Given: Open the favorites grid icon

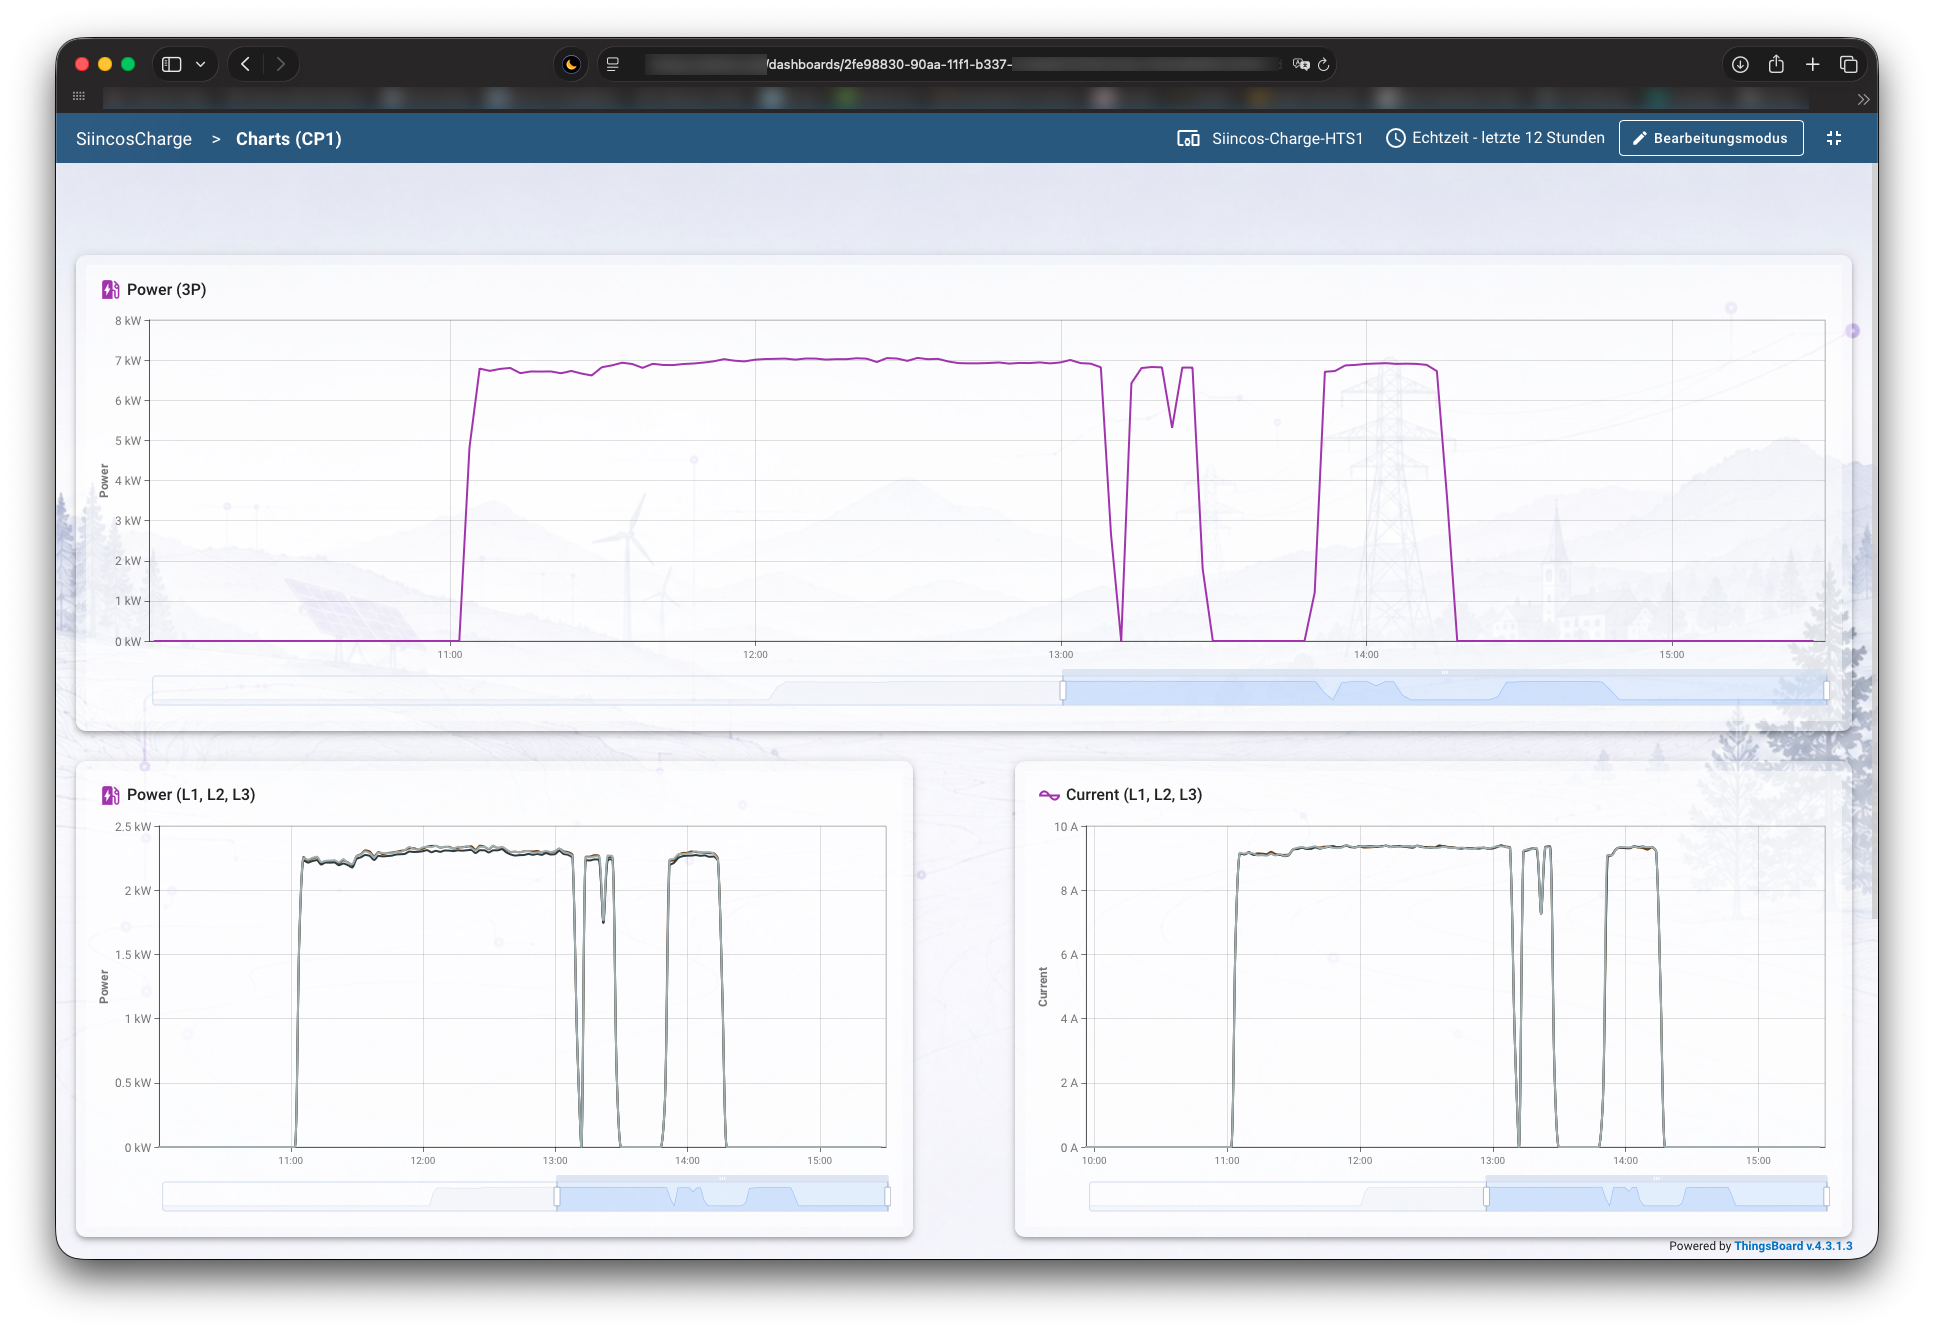Looking at the screenshot, I should pyautogui.click(x=79, y=96).
